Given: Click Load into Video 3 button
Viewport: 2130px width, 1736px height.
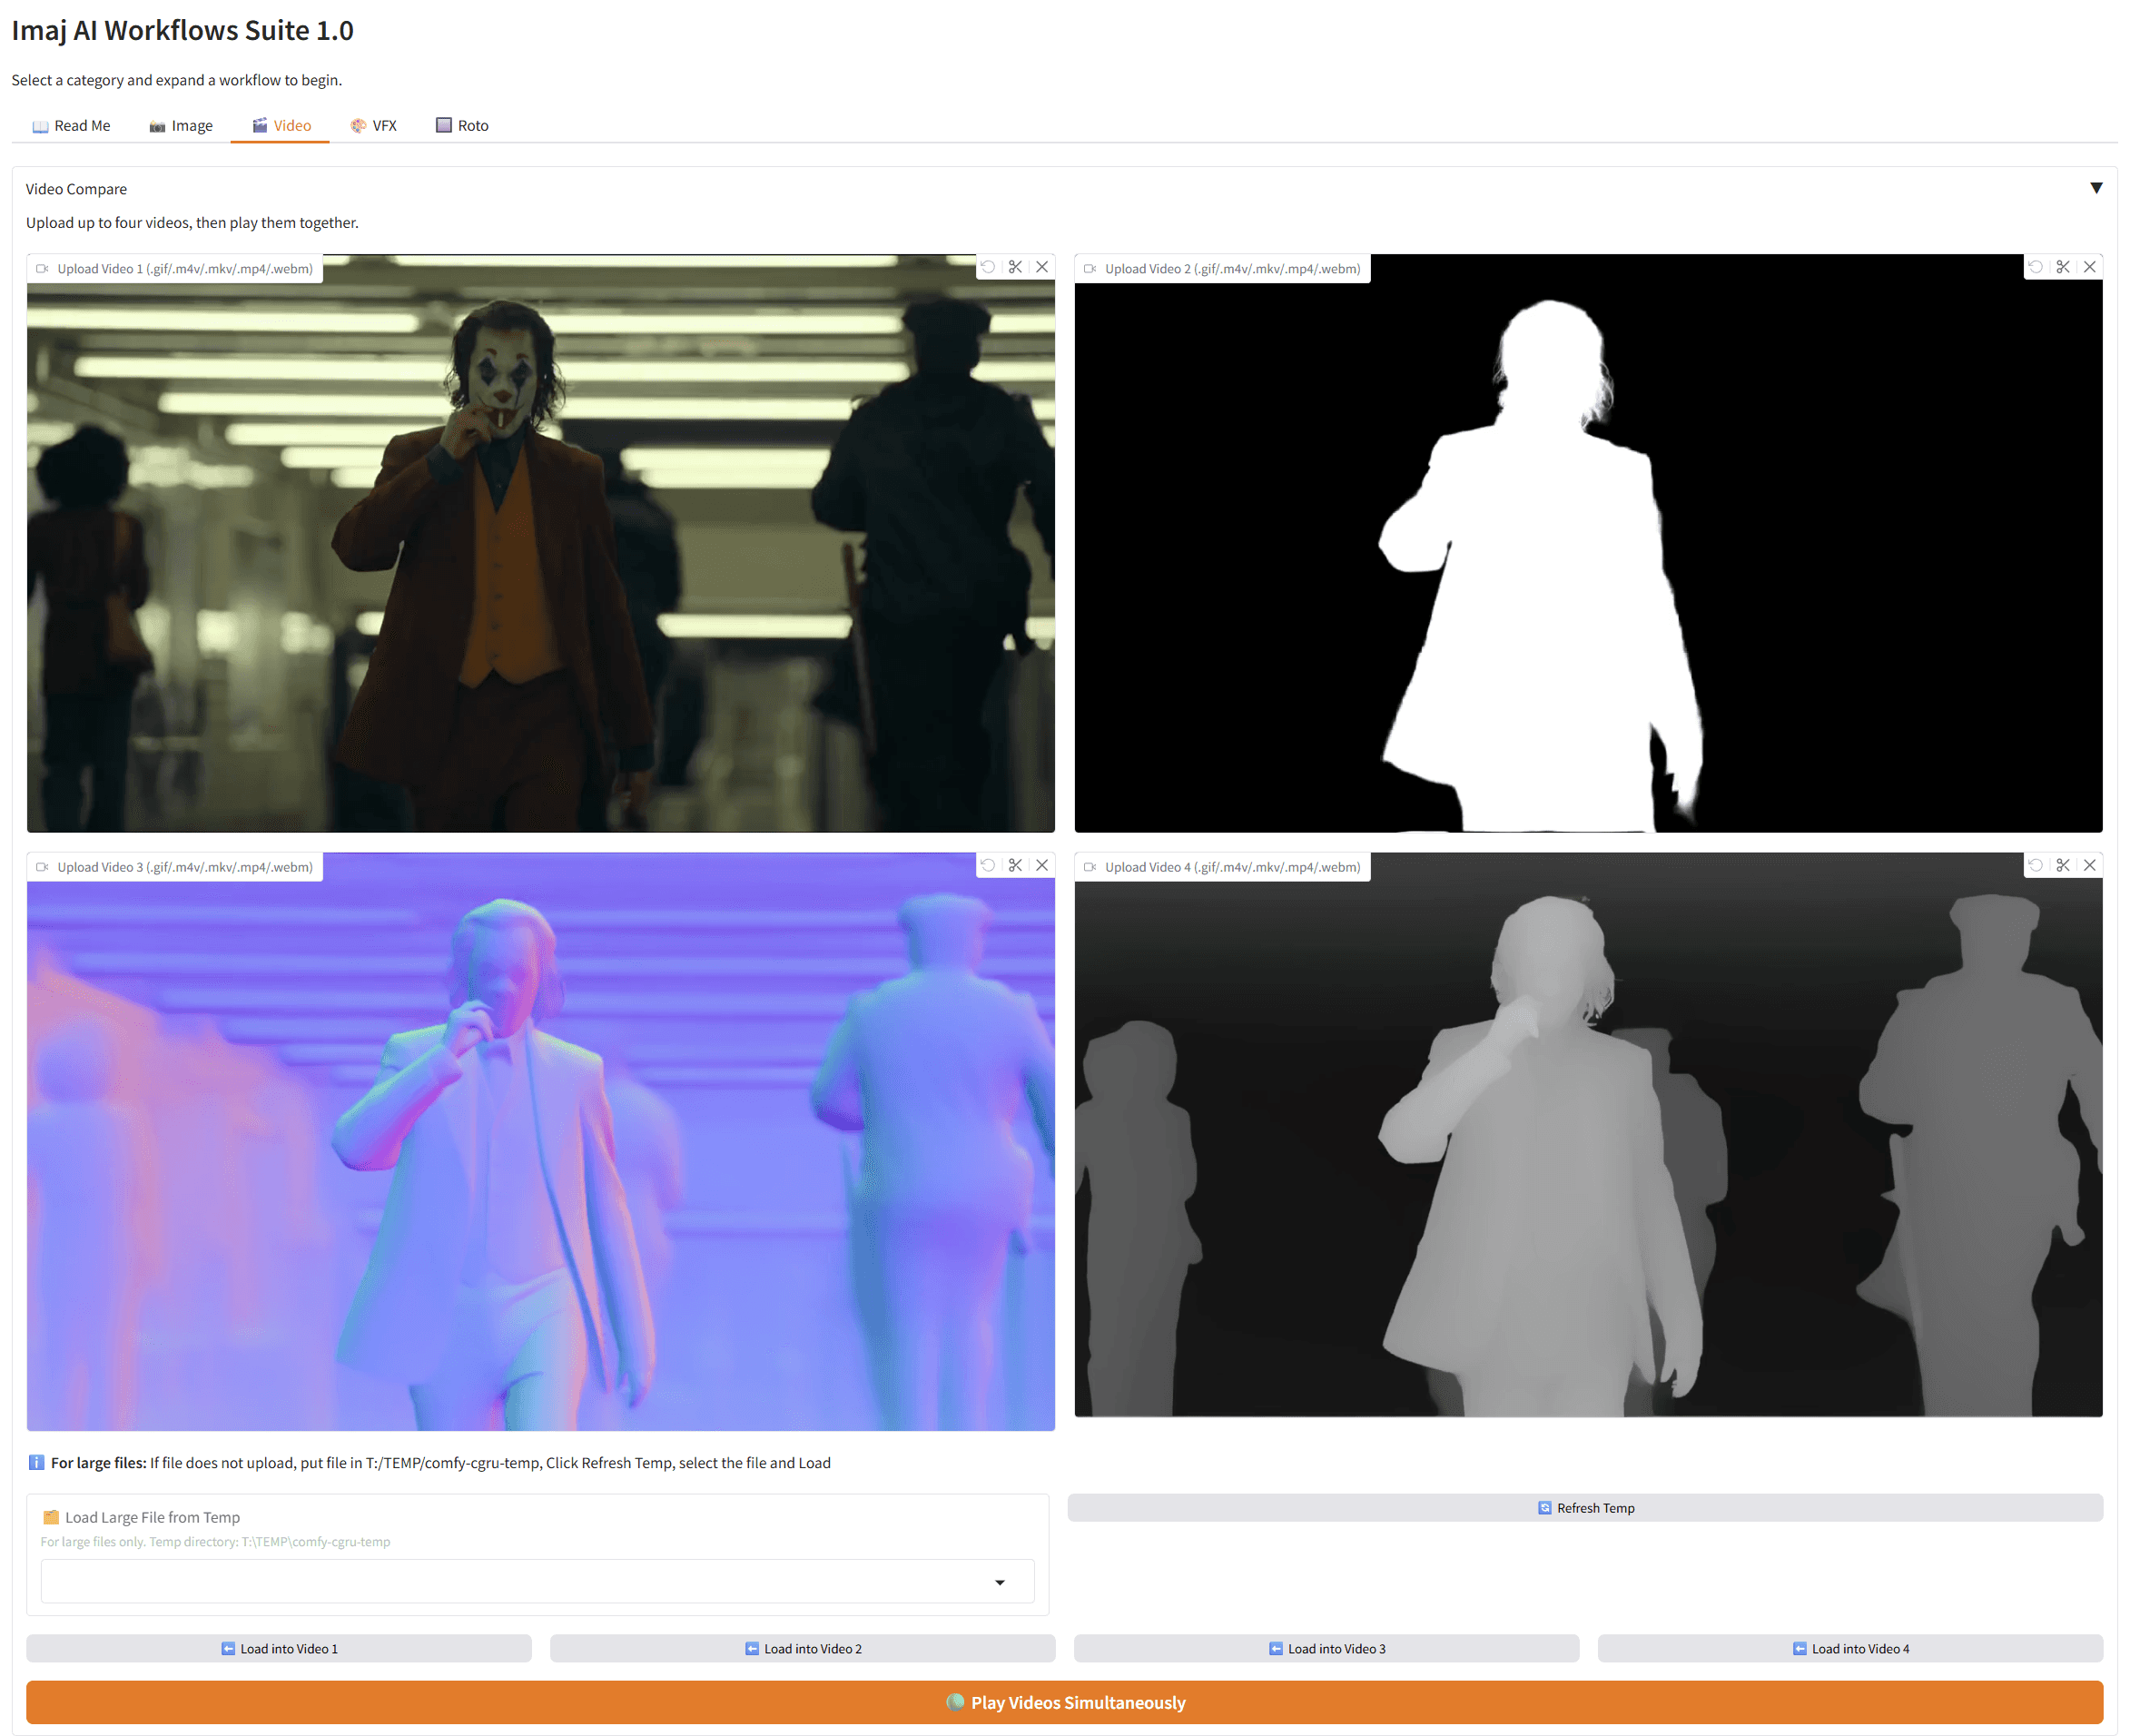Looking at the screenshot, I should click(x=1326, y=1648).
